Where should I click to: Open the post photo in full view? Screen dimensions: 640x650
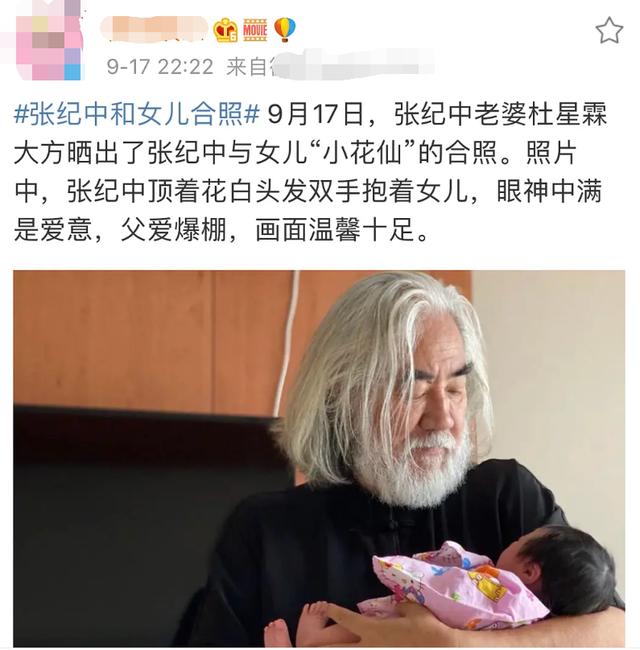click(x=319, y=458)
